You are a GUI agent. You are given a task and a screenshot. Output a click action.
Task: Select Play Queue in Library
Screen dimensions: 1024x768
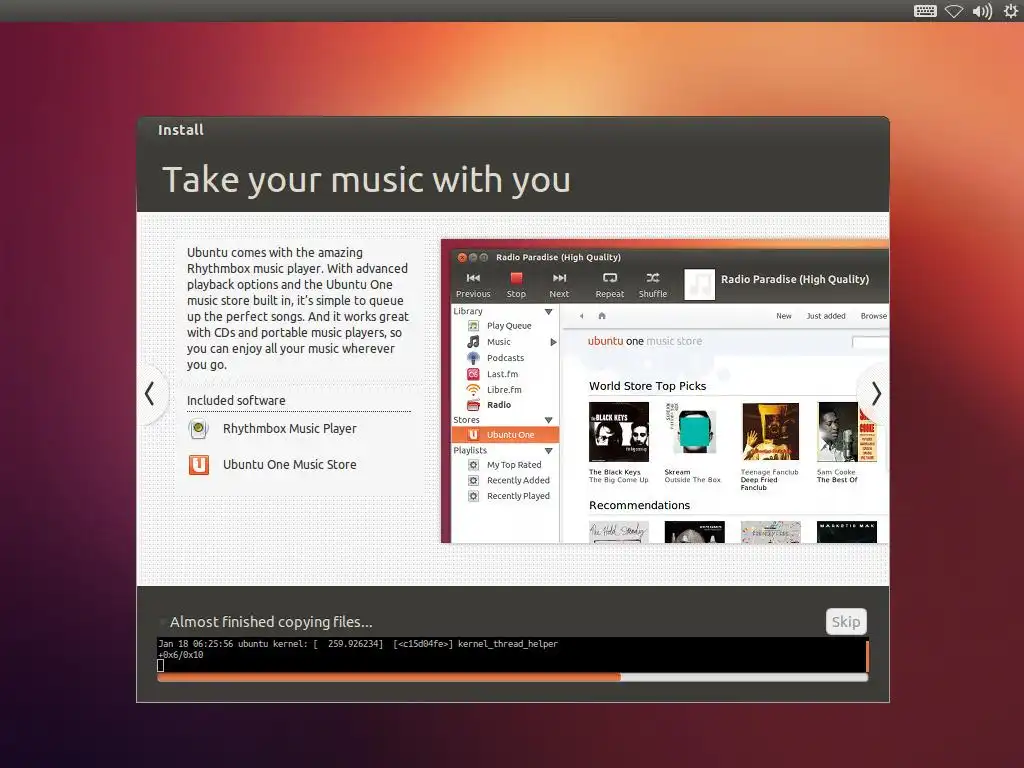tap(509, 326)
